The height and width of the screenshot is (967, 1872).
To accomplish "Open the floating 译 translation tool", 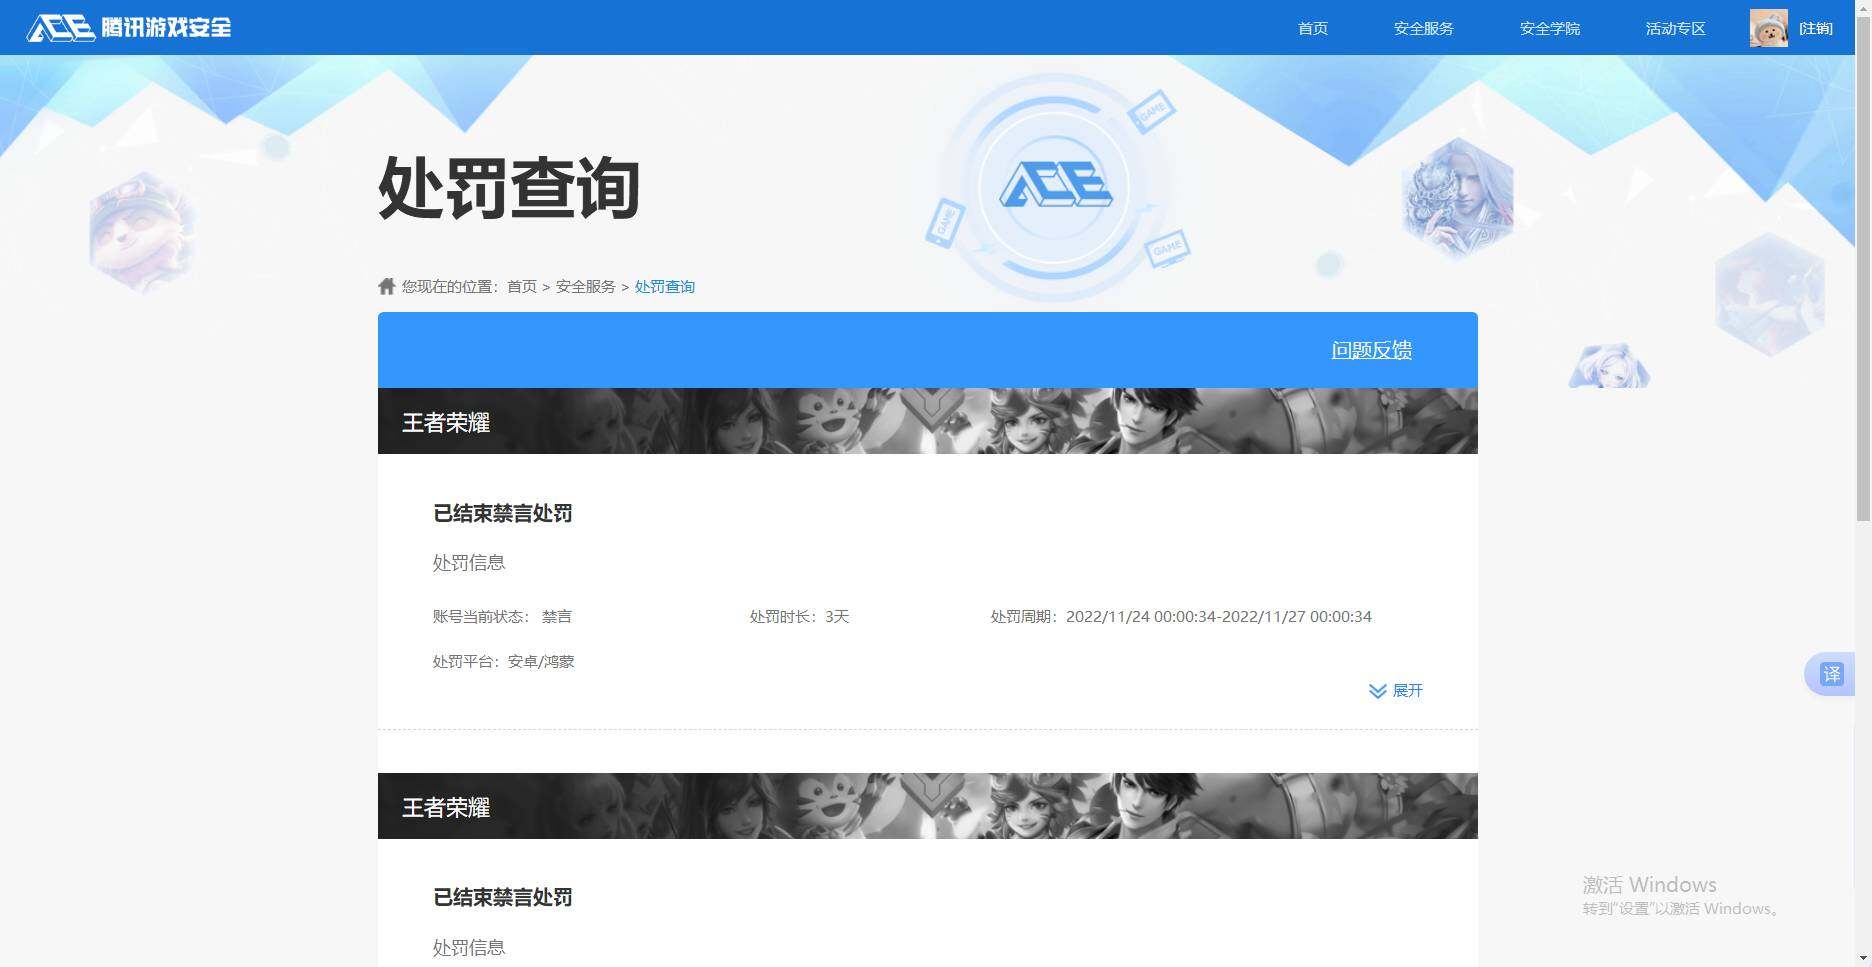I will pyautogui.click(x=1833, y=674).
